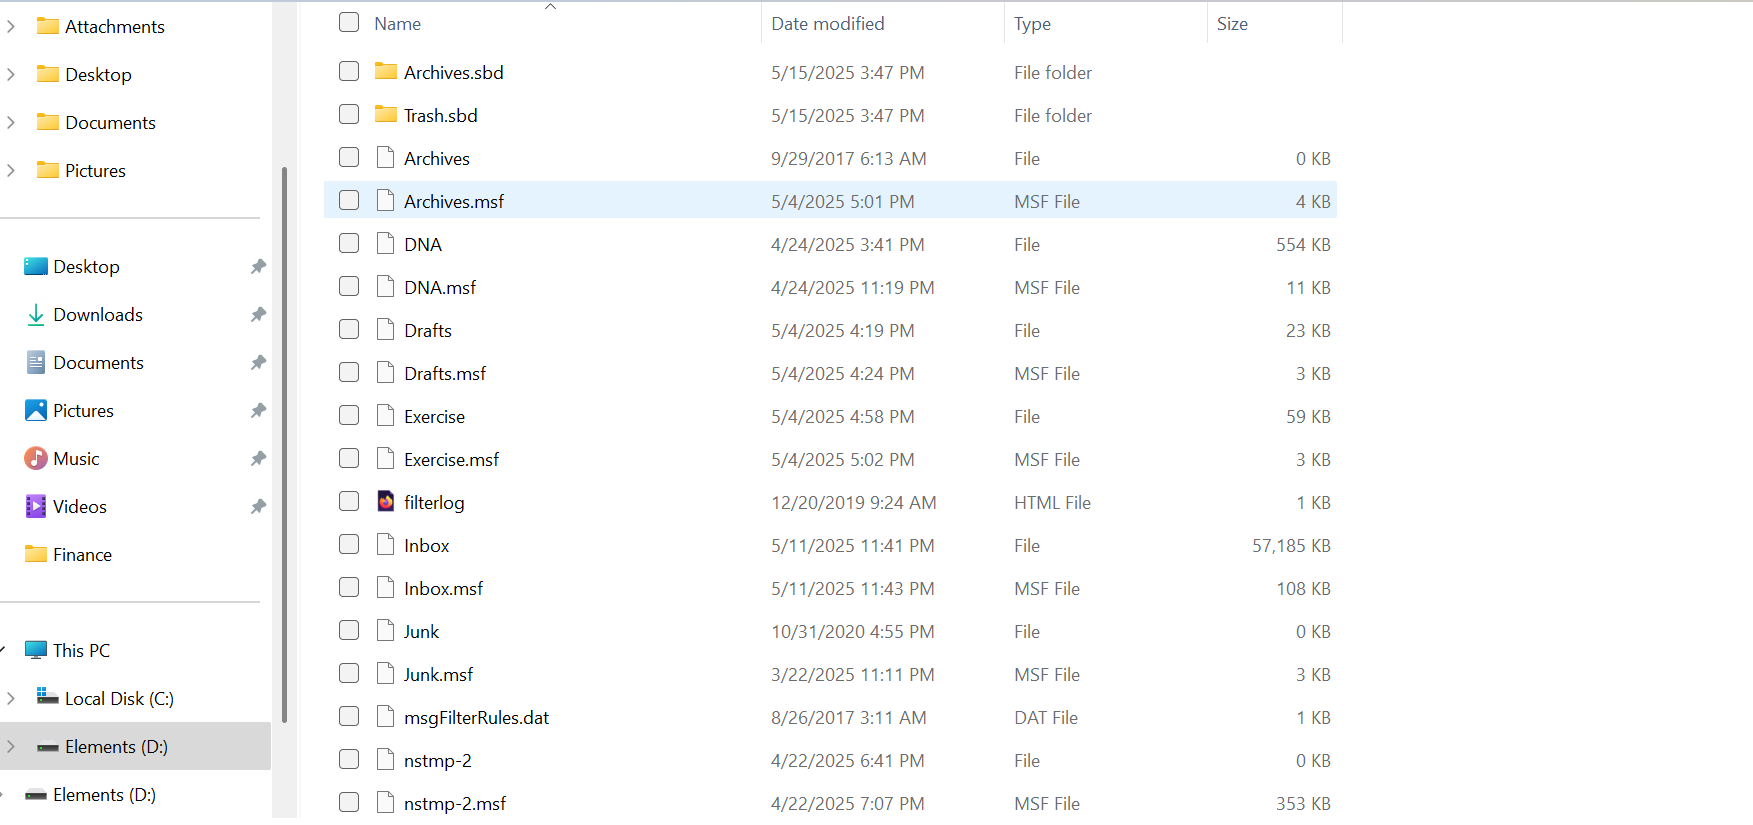
Task: Click the Attachments folder icon in sidebar
Action: pos(47,26)
